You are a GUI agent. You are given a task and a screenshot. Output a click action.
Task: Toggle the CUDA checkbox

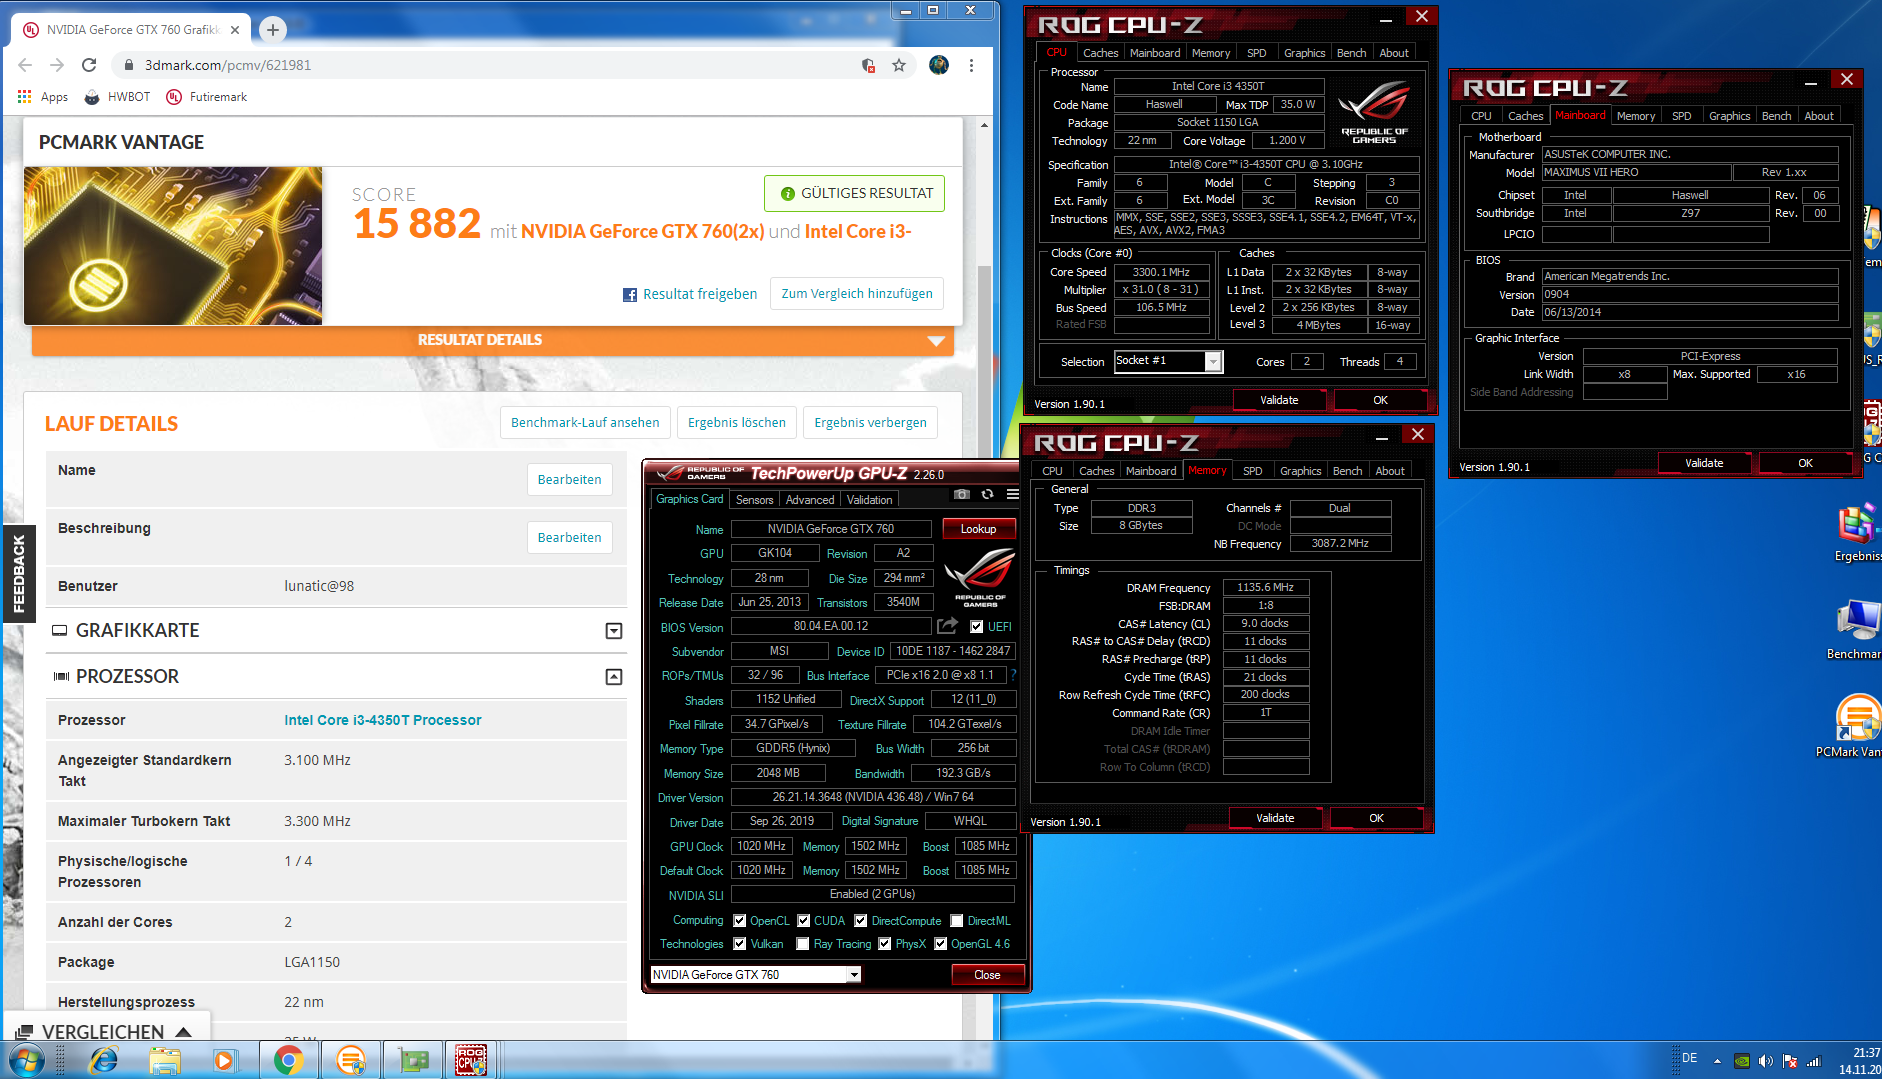(x=804, y=921)
